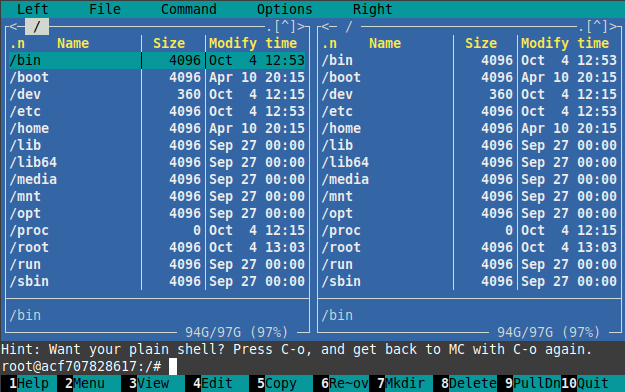
Task: Select /lib in the left panel
Action: [157, 145]
